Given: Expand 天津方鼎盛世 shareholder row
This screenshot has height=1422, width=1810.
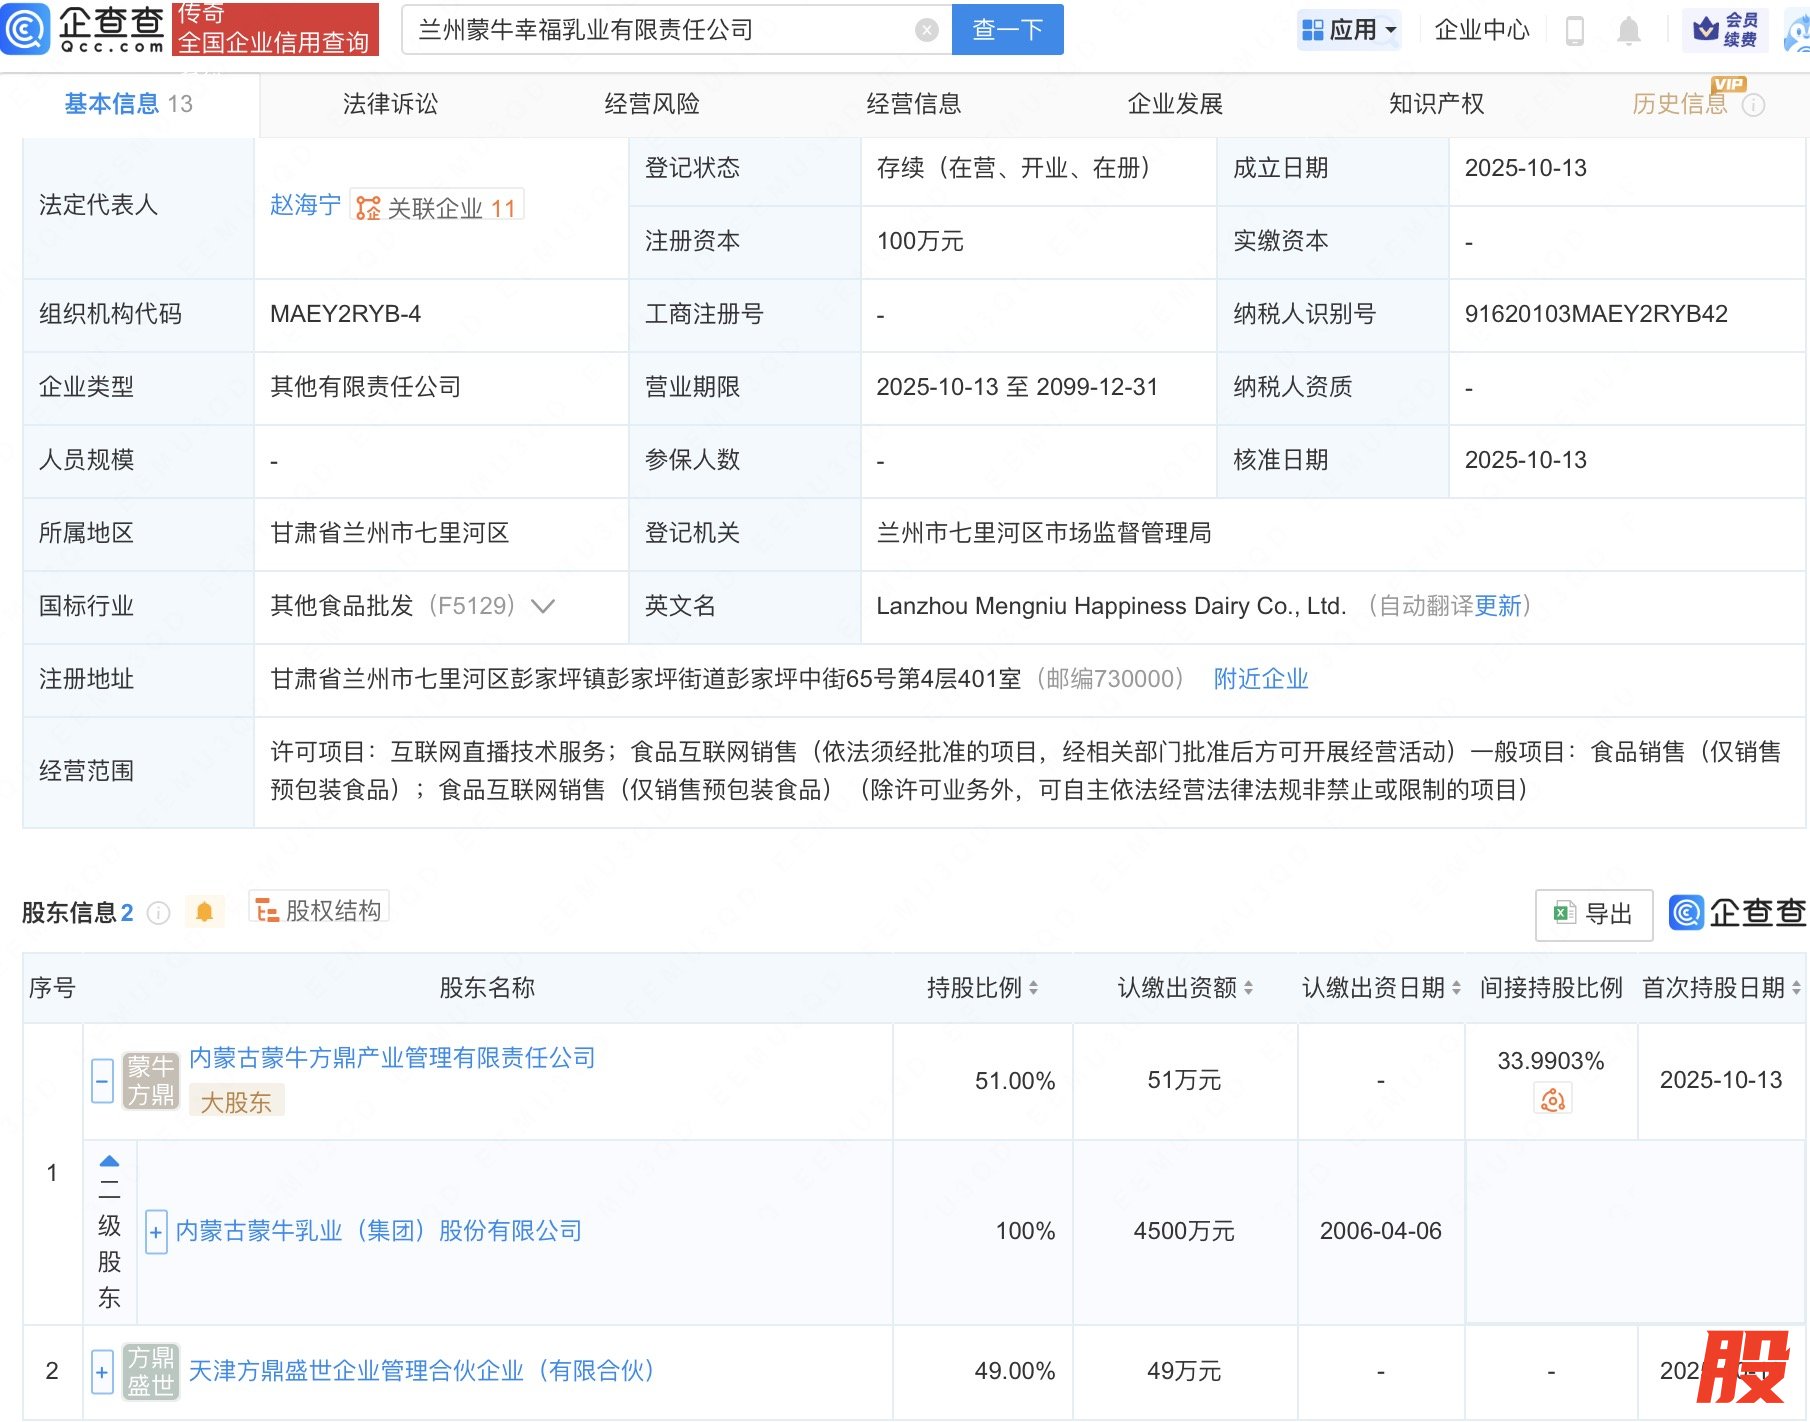Looking at the screenshot, I should coord(102,1371).
